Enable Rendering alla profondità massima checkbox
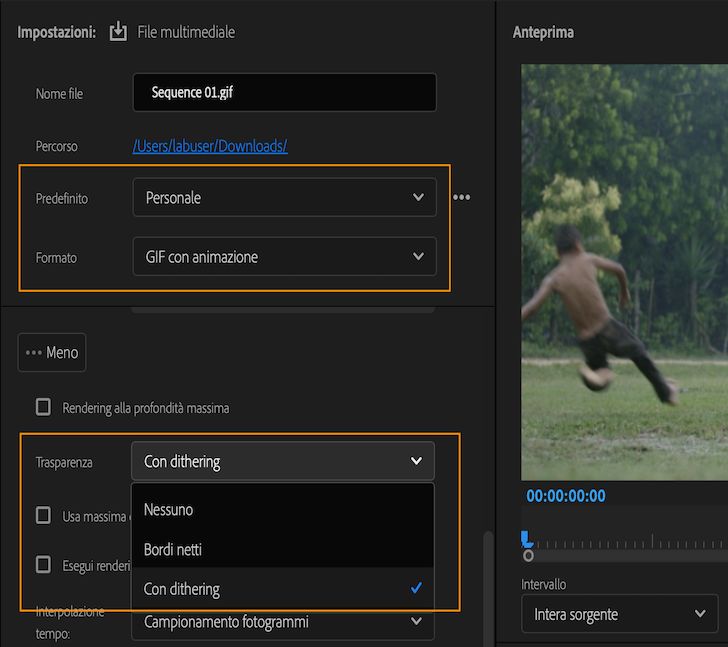The image size is (728, 647). pyautogui.click(x=43, y=407)
